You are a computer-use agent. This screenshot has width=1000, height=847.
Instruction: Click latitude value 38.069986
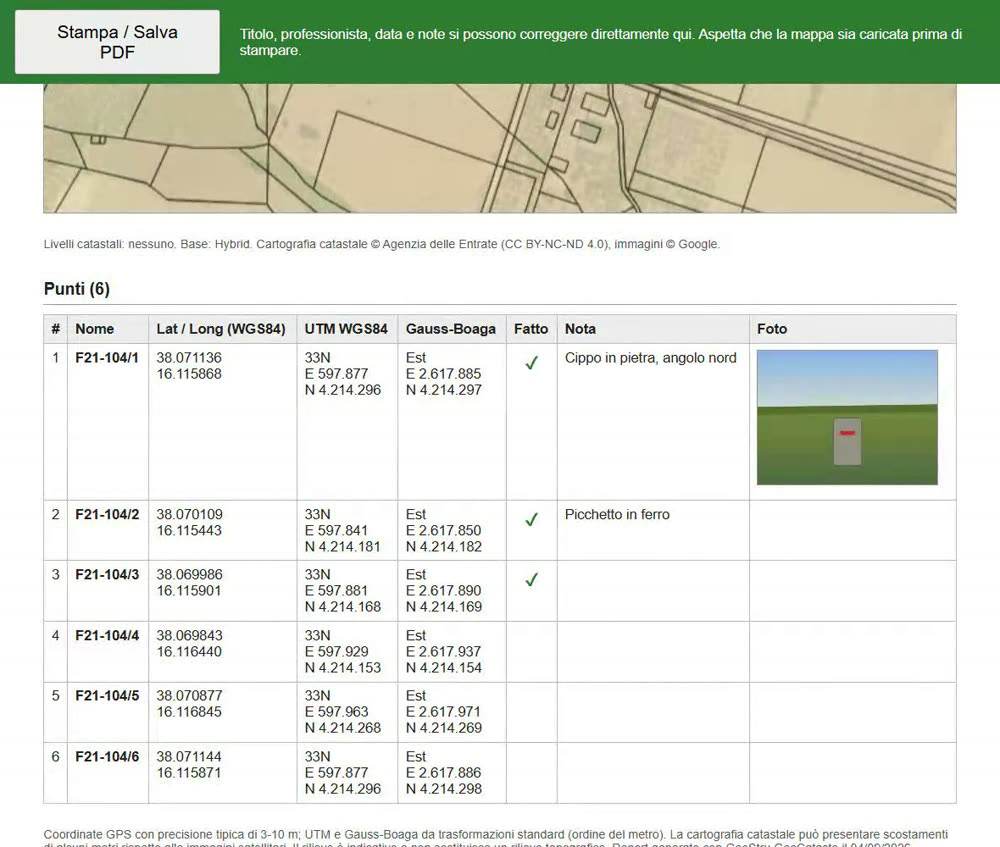click(189, 575)
